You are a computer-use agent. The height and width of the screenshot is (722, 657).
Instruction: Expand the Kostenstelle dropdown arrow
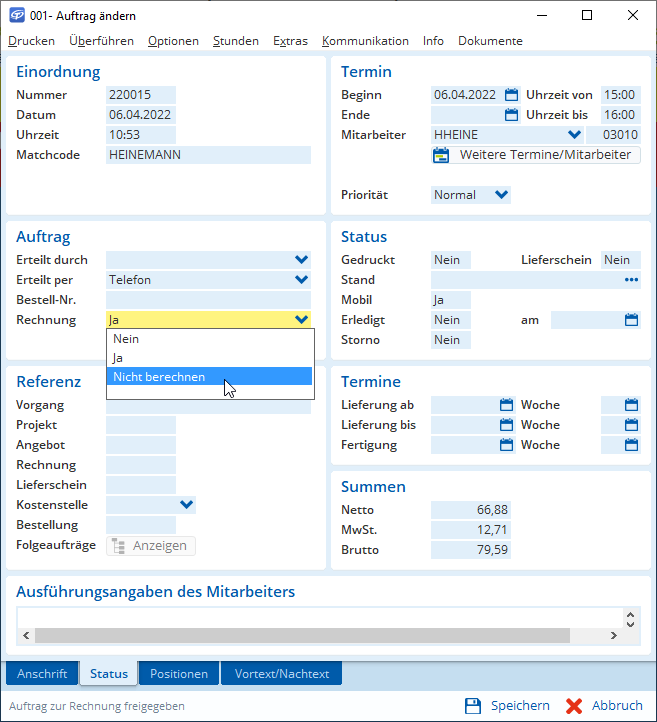click(x=186, y=505)
